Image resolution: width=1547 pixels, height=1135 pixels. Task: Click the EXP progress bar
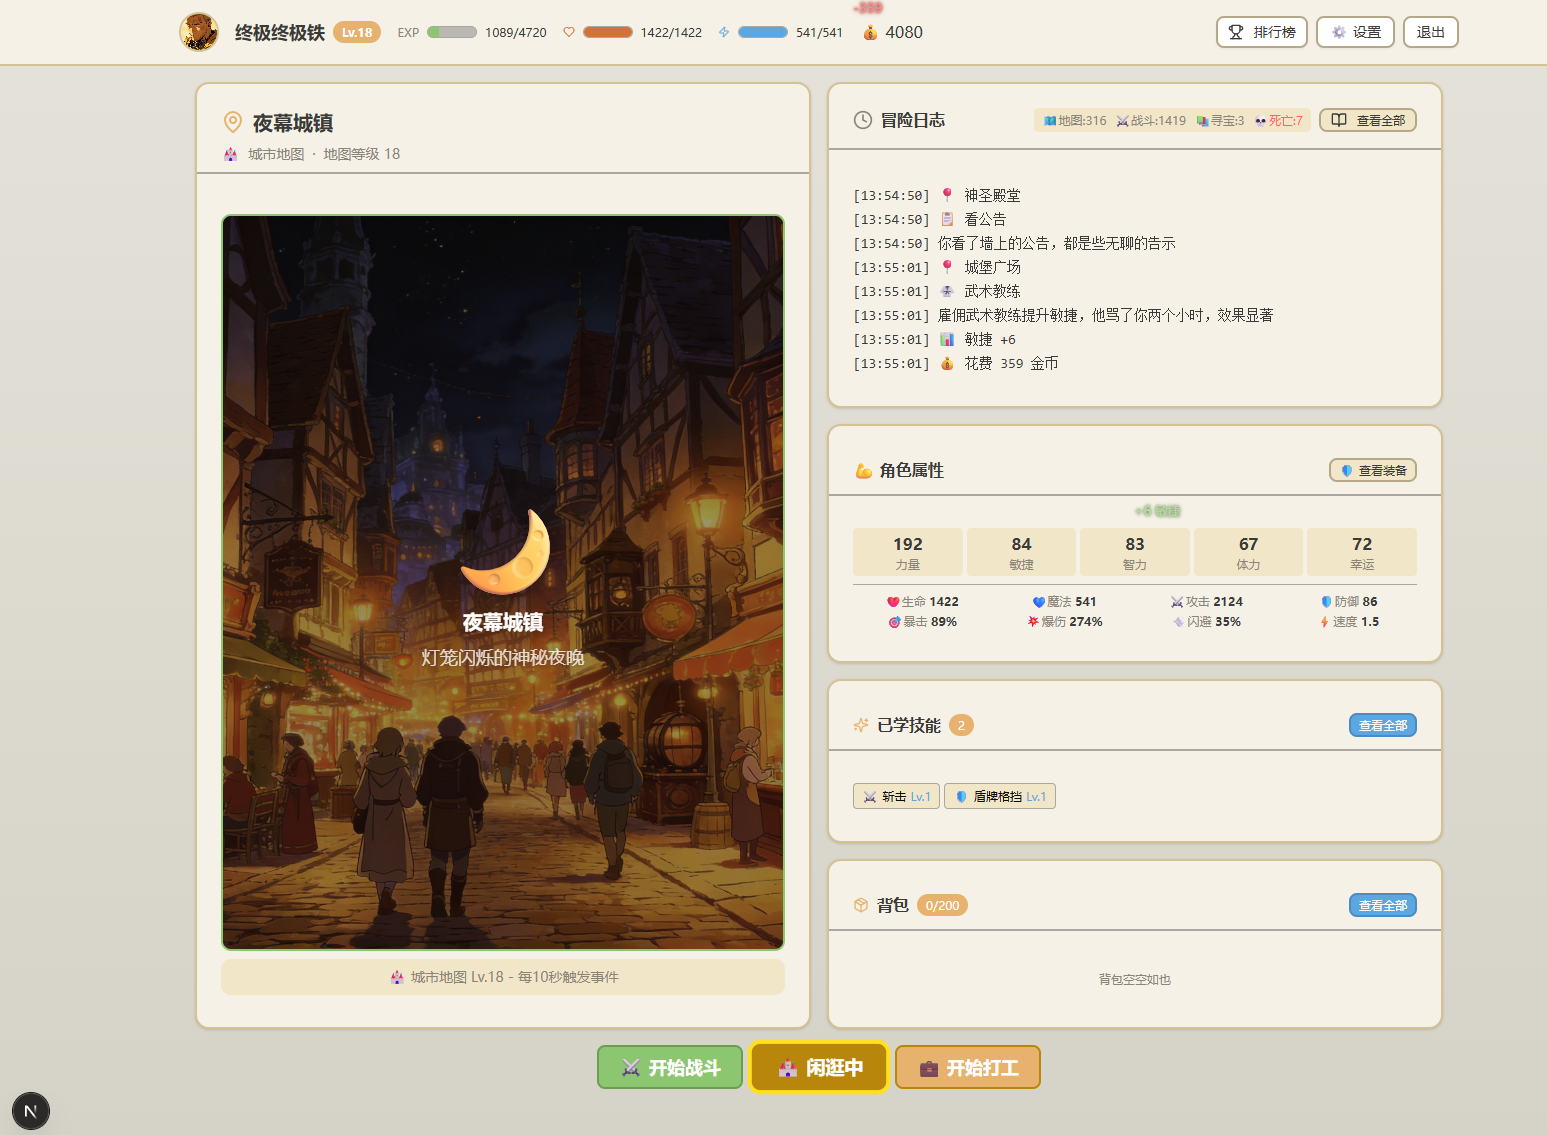[x=452, y=32]
